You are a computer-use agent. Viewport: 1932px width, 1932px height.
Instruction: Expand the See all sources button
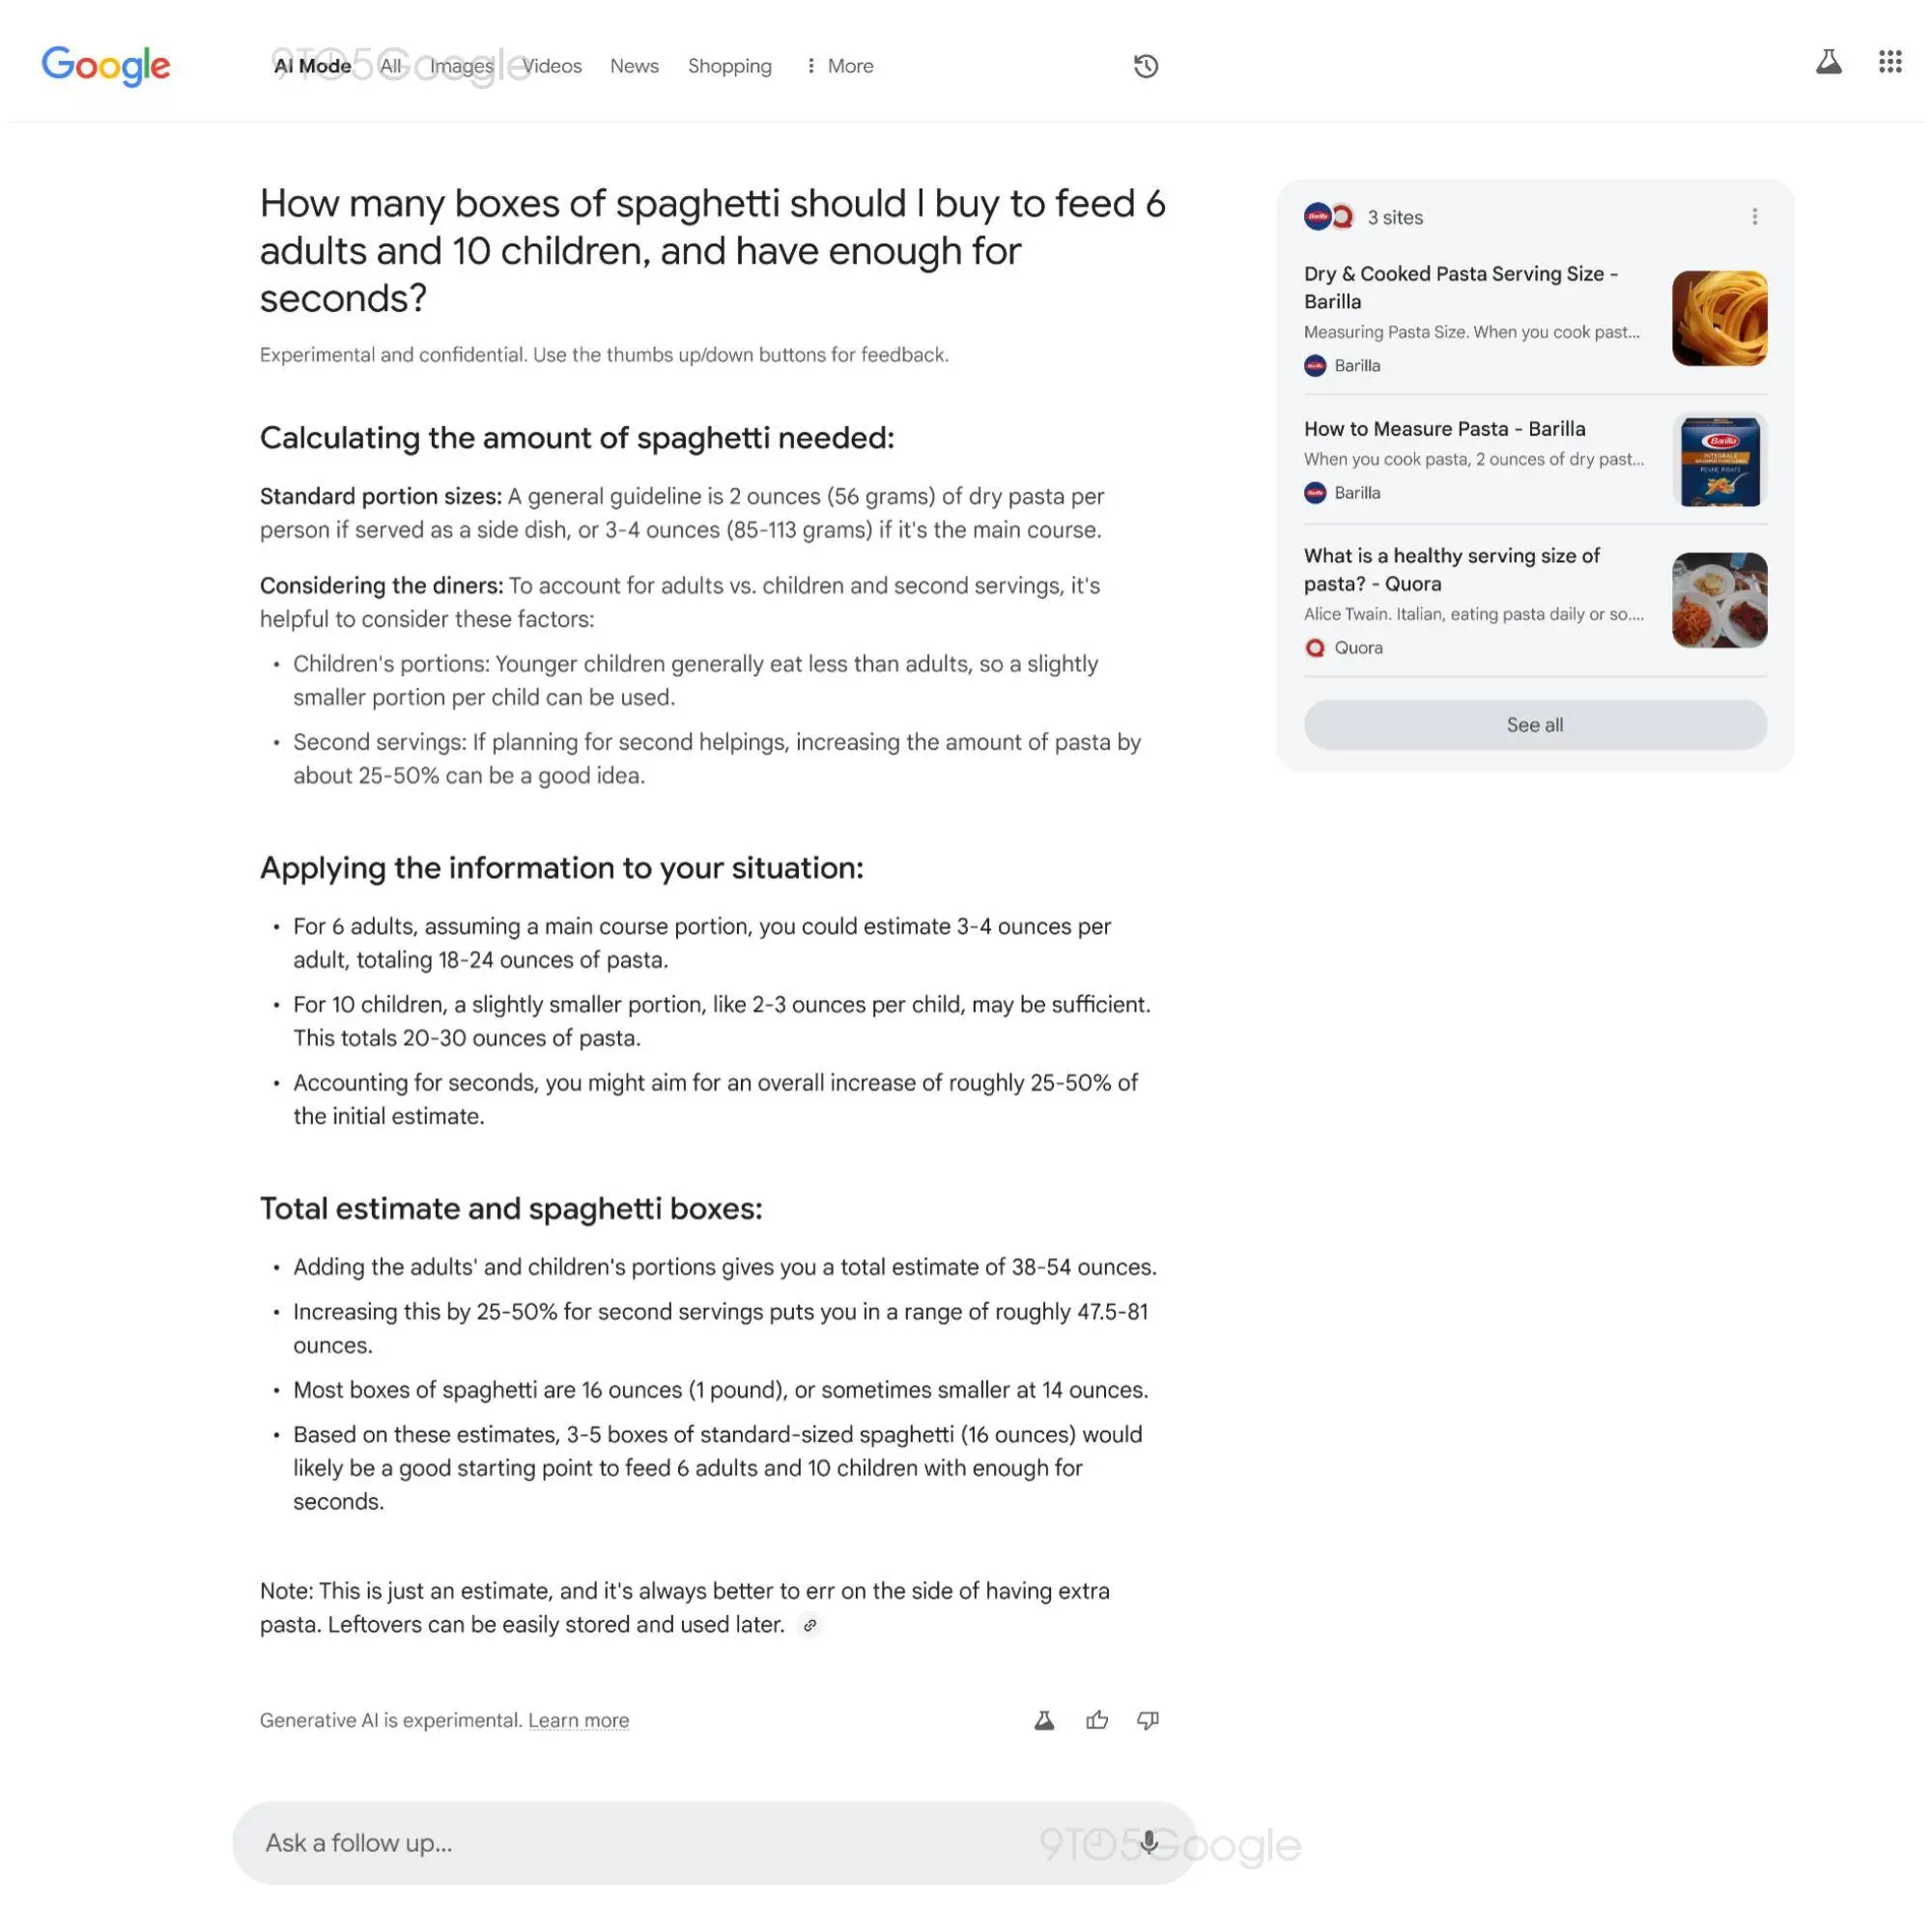[x=1534, y=724]
